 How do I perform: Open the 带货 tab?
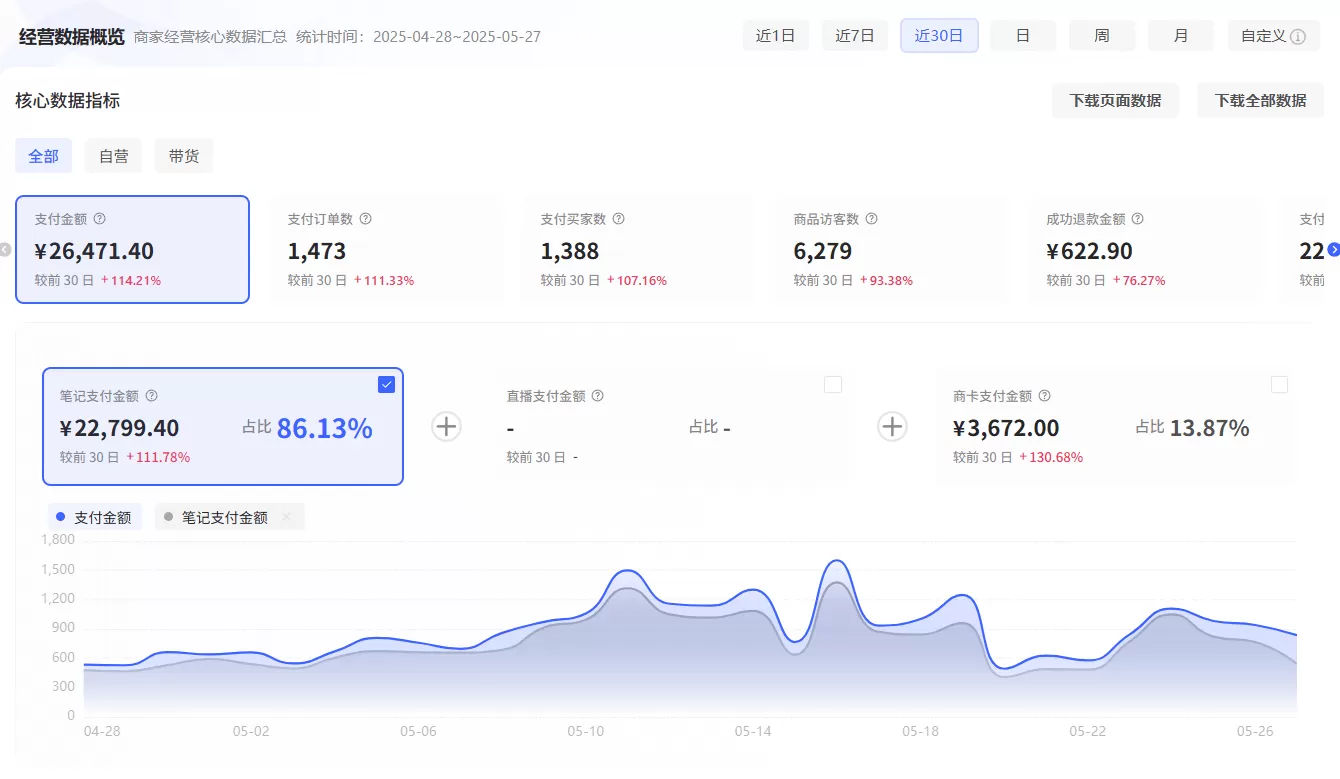coord(184,155)
